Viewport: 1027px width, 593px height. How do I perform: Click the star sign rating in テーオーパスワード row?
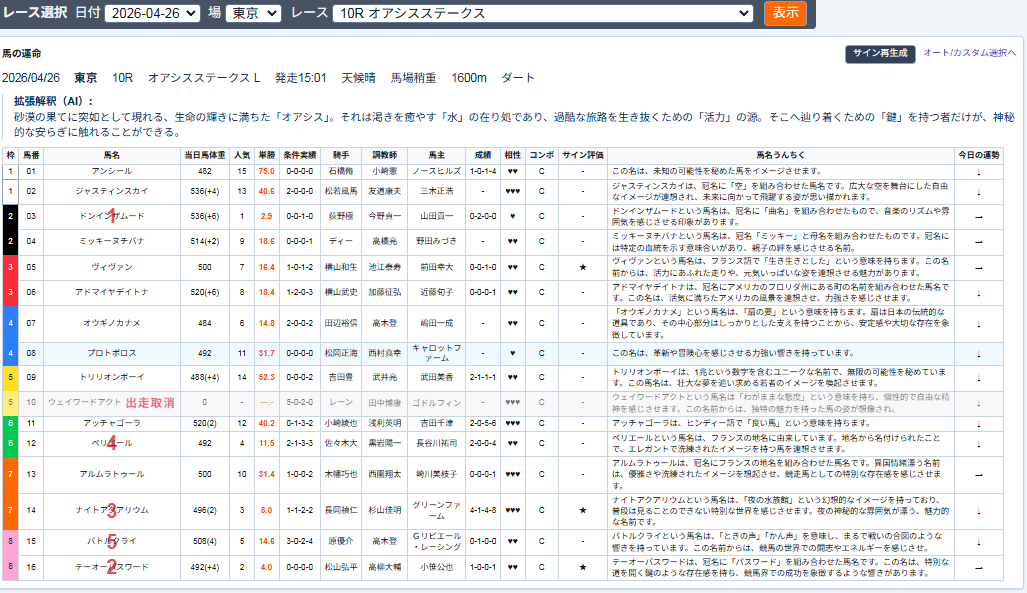click(582, 567)
